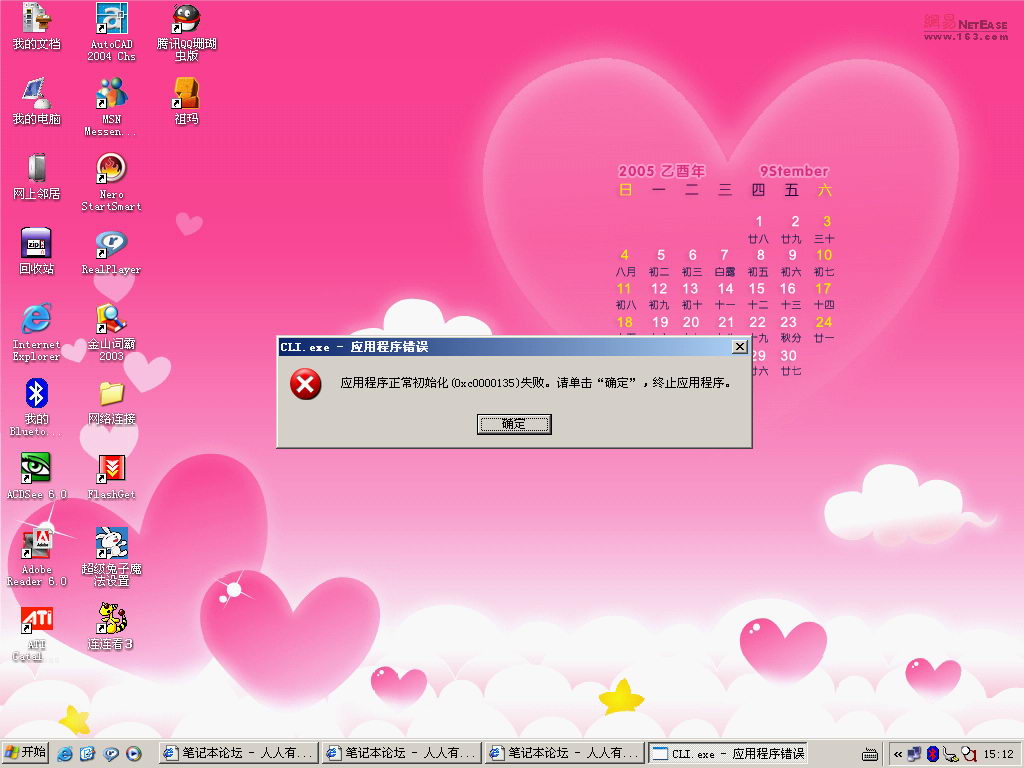Launch the RealPlayer quick launch icon
This screenshot has width=1024, height=768.
pos(111,754)
